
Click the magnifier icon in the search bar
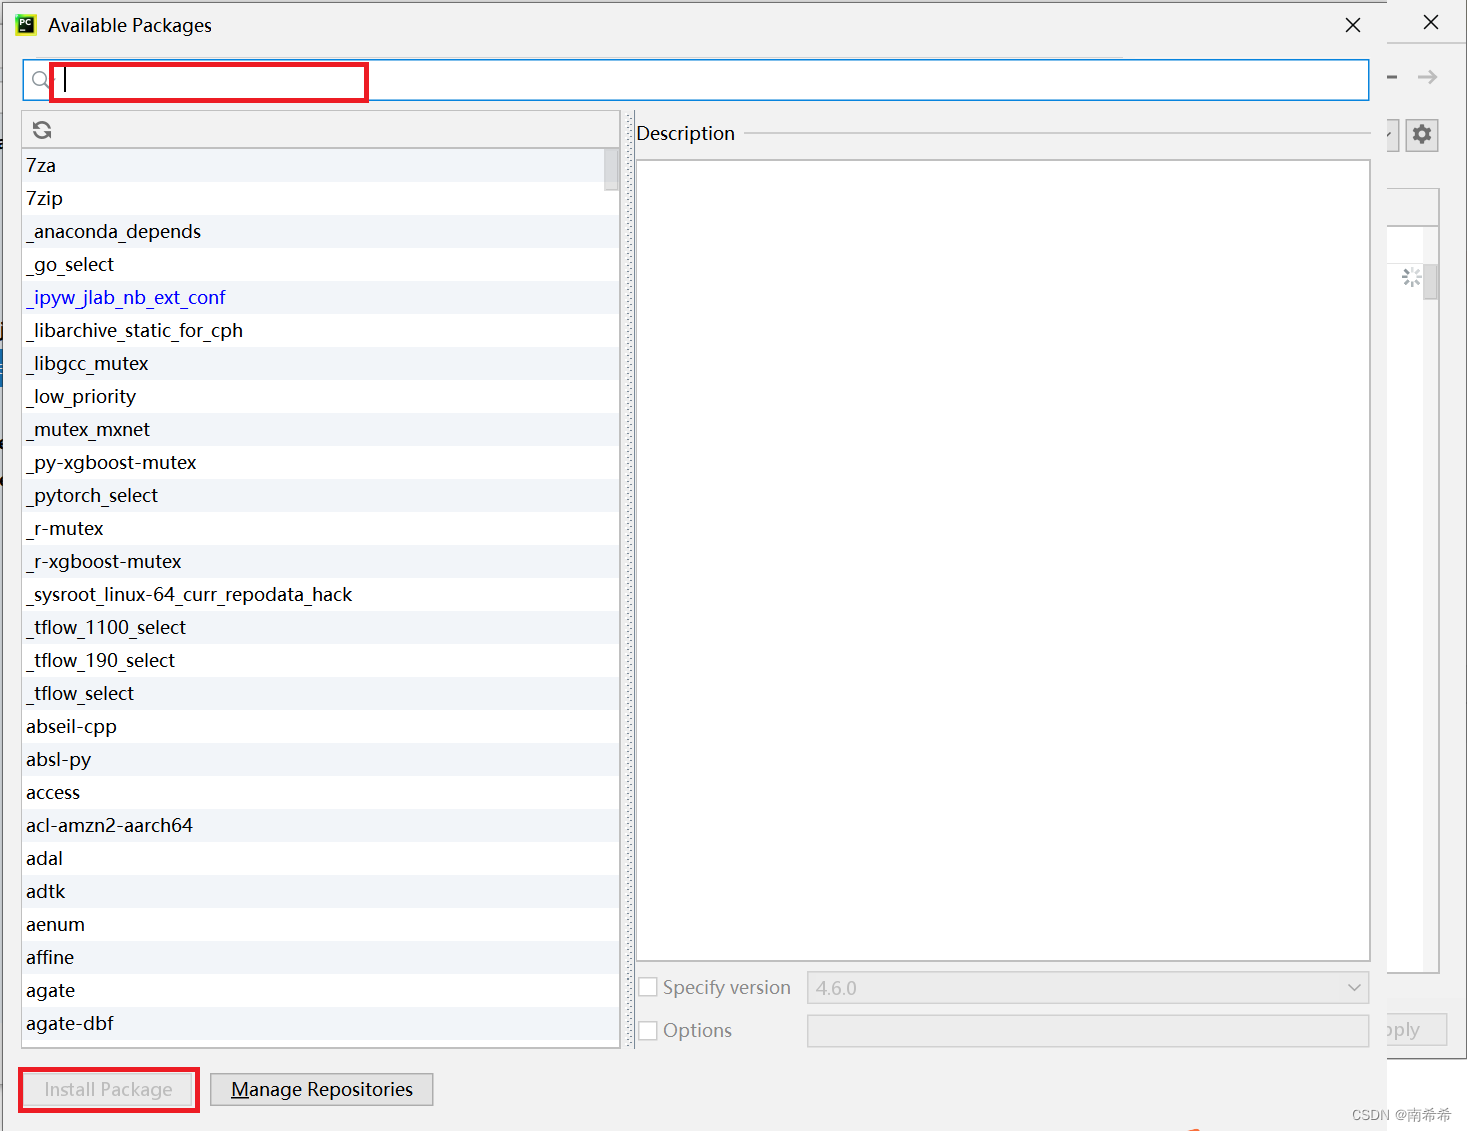point(40,79)
